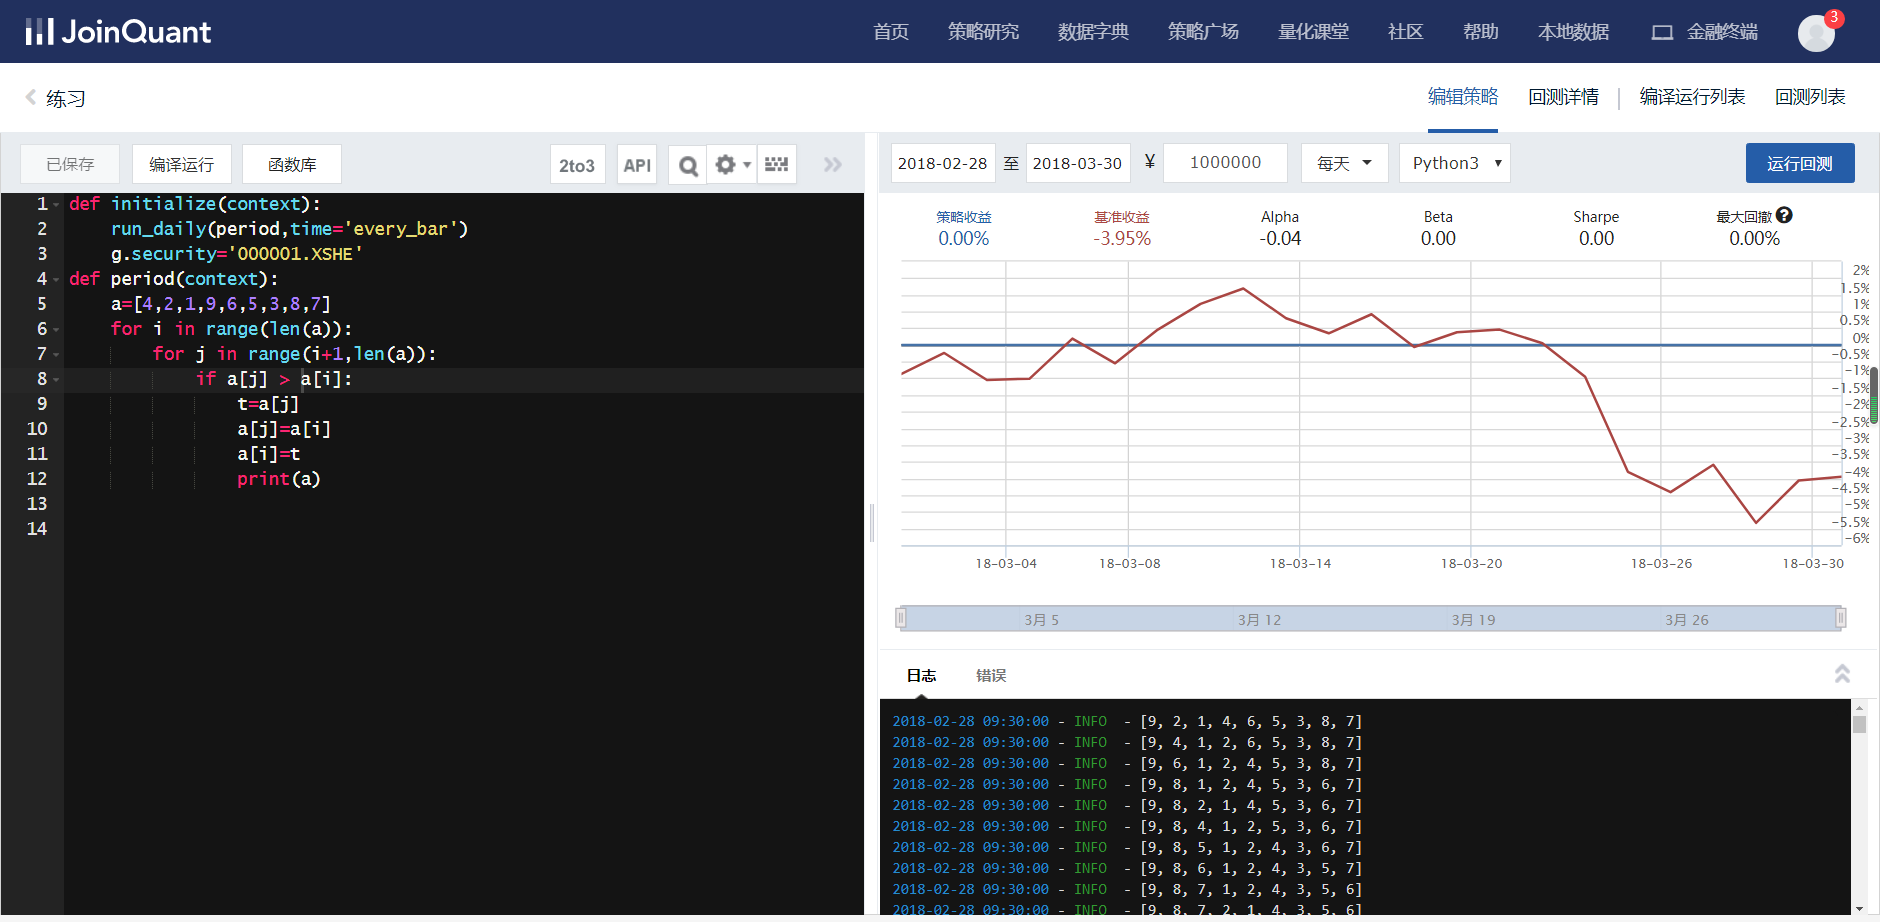This screenshot has height=922, width=1880.
Task: Click the JoinQuant logo
Action: point(118,32)
